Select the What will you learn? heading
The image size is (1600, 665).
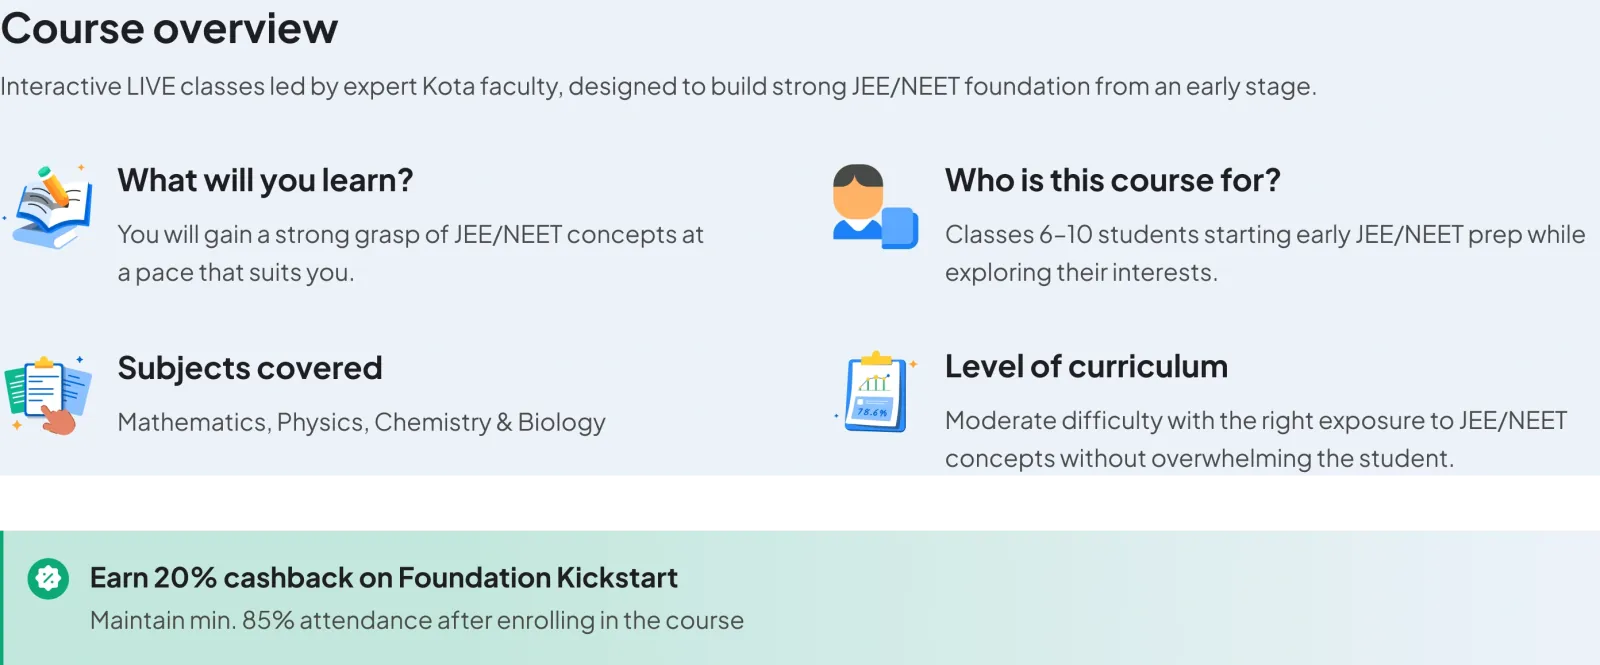[265, 180]
